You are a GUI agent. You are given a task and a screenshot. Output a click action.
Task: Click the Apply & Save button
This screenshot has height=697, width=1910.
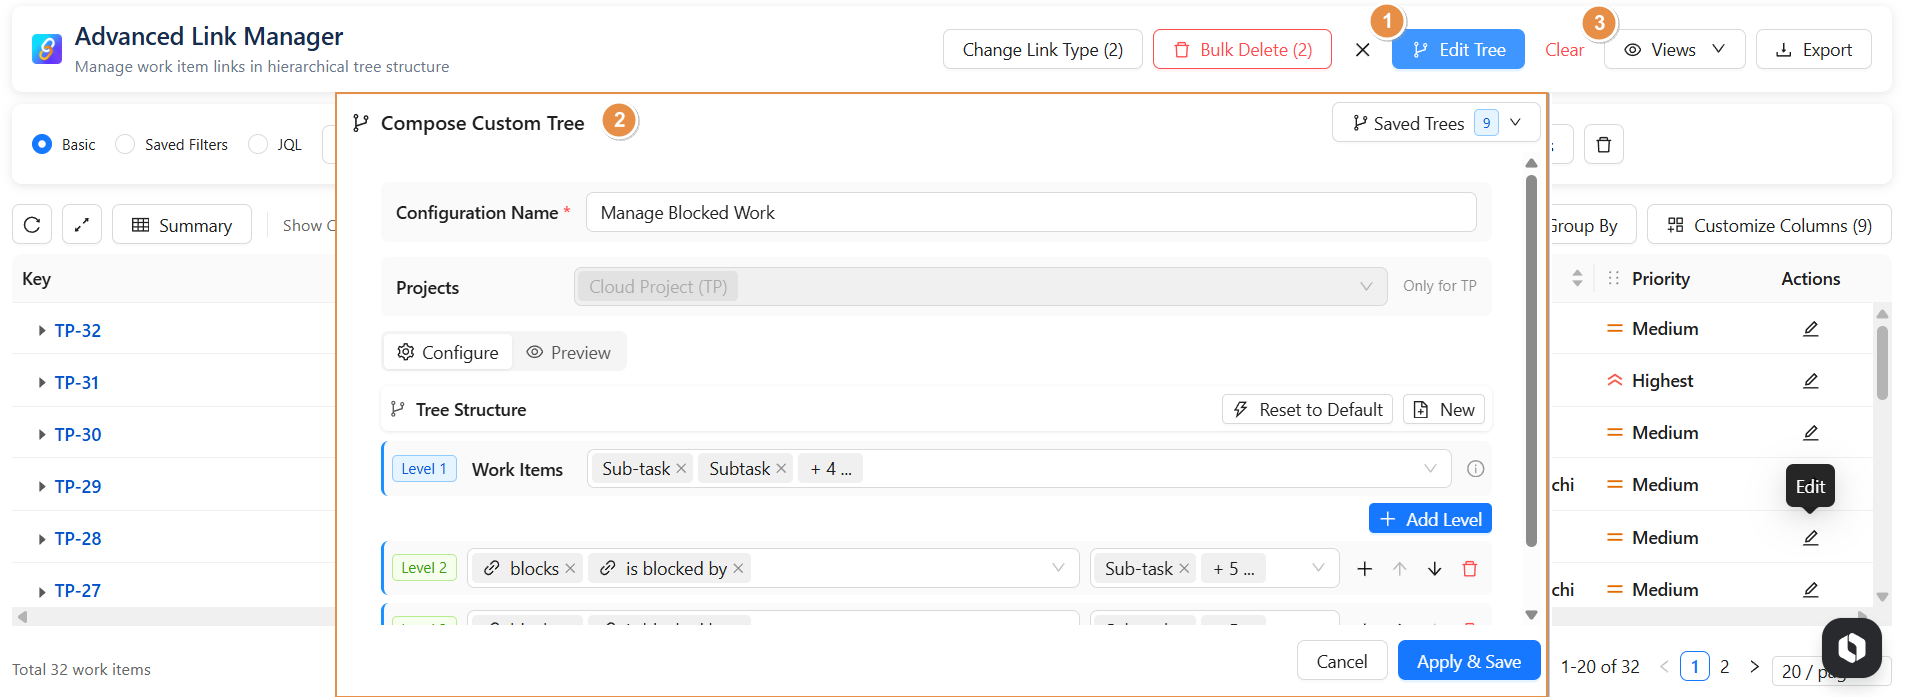tap(1468, 661)
